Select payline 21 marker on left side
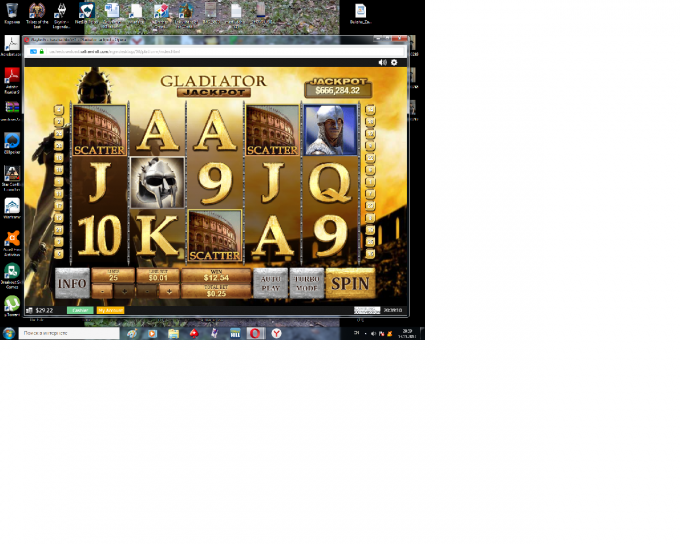The width and height of the screenshot is (680, 544). pyautogui.click(x=59, y=230)
